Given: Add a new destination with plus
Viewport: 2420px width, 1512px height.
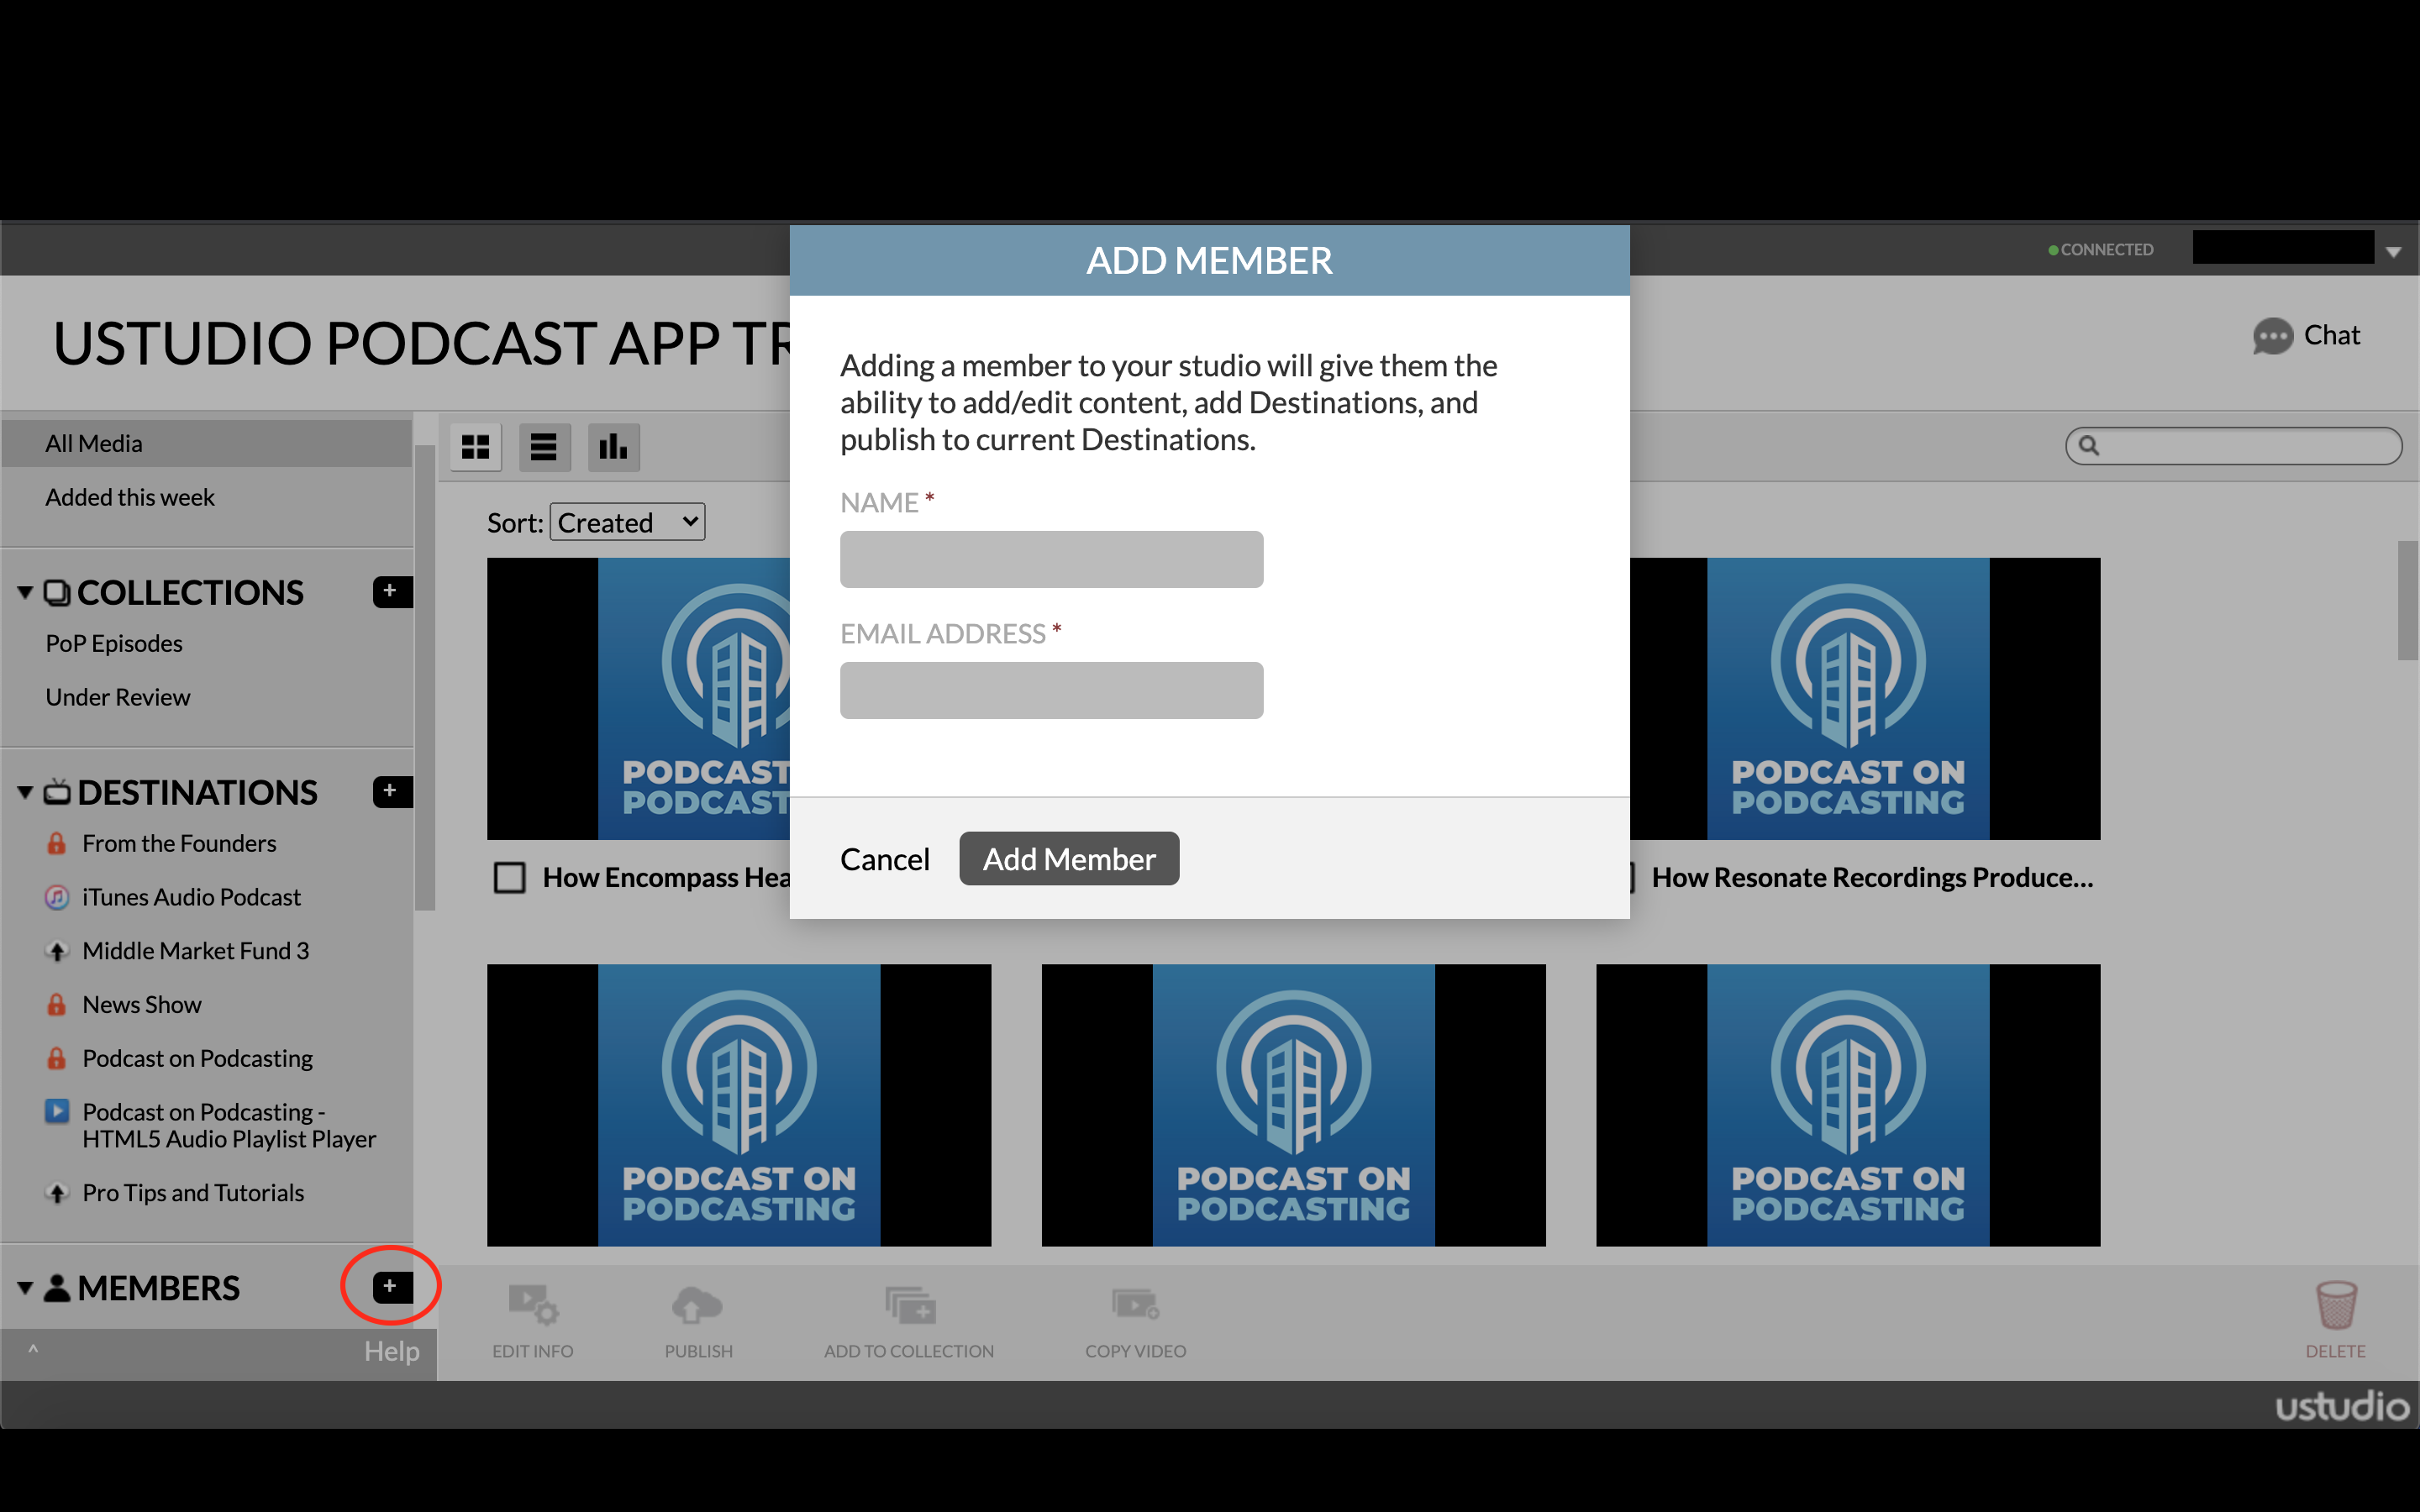Looking at the screenshot, I should [x=391, y=791].
